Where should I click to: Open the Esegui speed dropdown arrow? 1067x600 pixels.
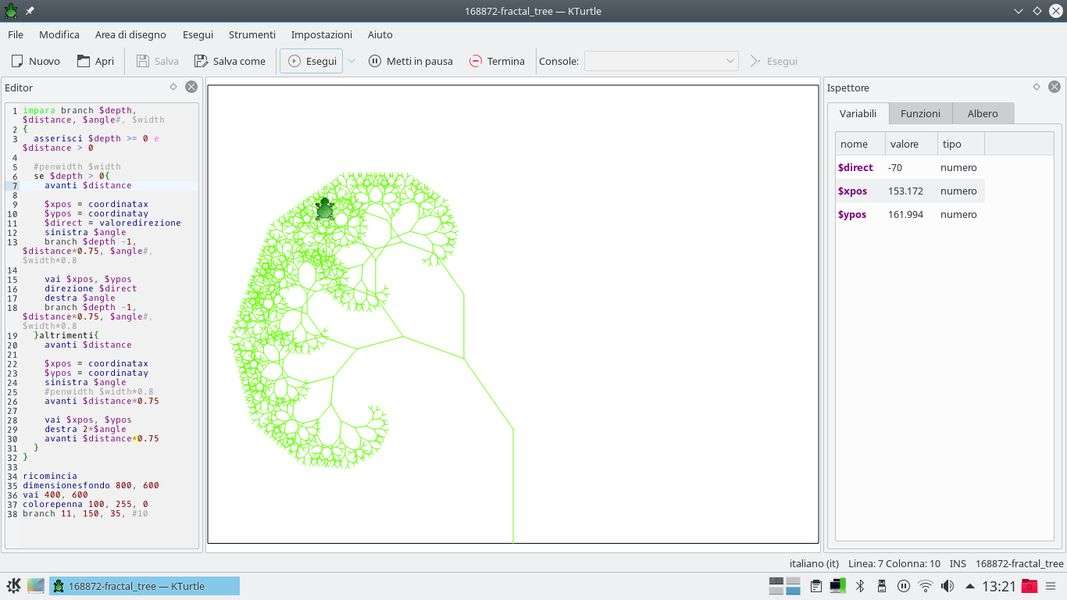click(x=351, y=61)
